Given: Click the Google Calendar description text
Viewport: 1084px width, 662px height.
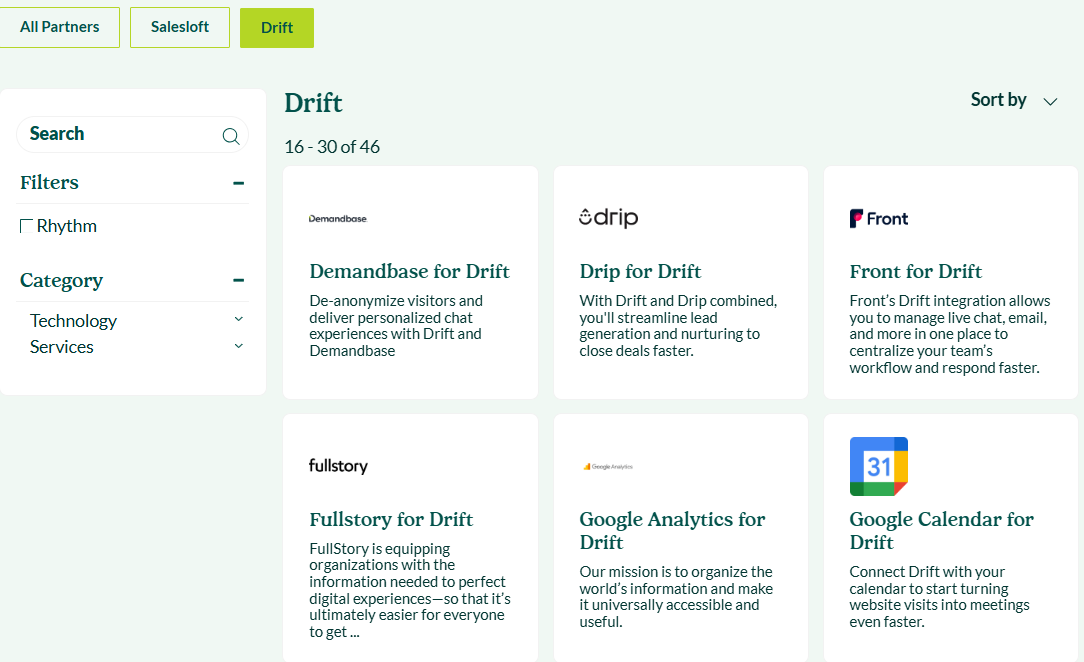Looking at the screenshot, I should (x=940, y=596).
